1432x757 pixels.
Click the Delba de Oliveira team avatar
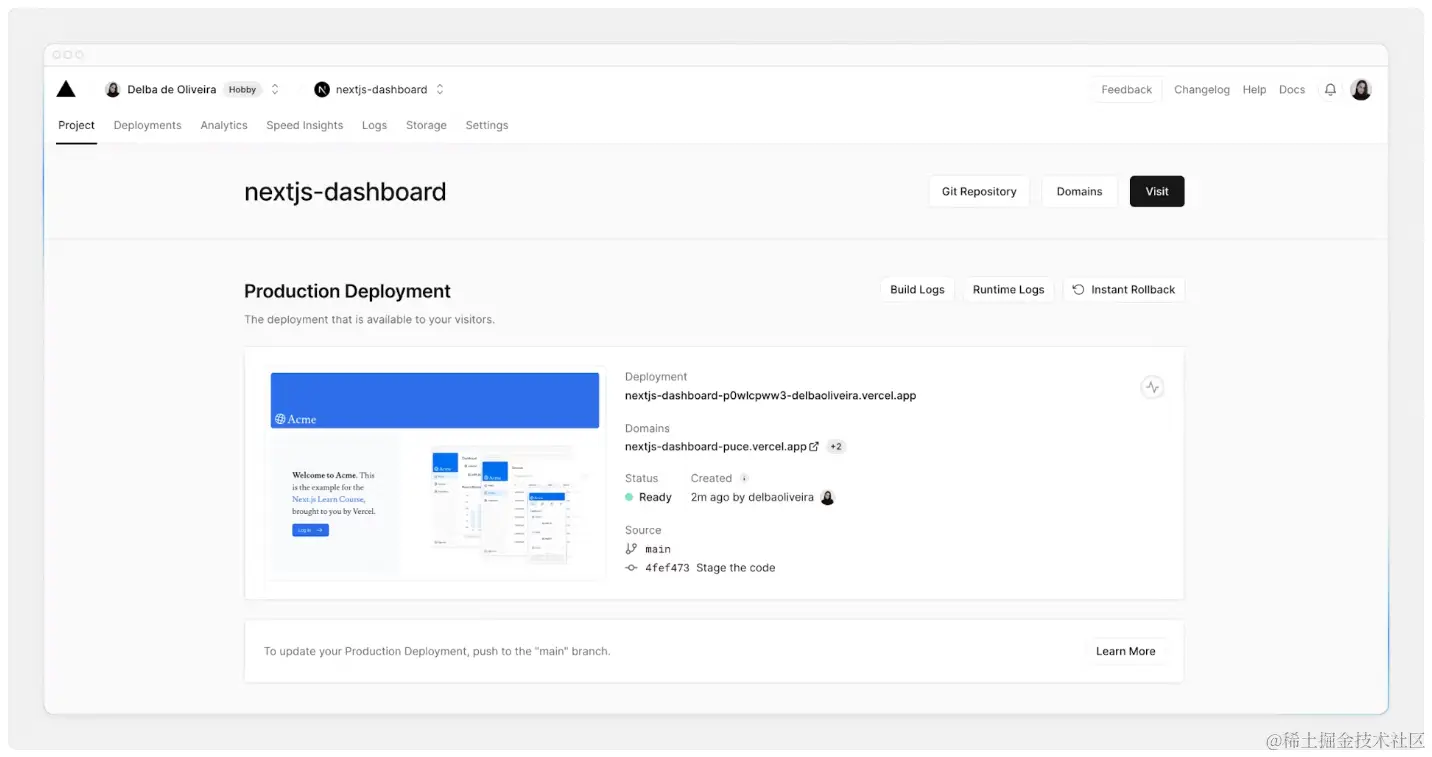coord(113,90)
